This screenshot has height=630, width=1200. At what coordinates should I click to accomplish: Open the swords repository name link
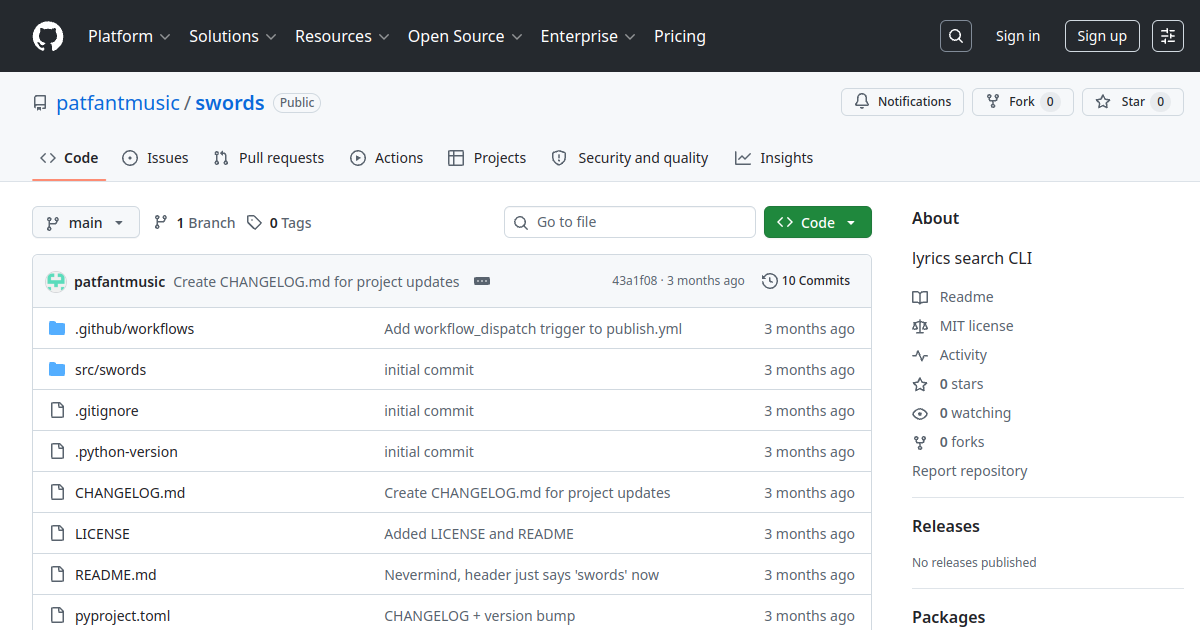230,103
